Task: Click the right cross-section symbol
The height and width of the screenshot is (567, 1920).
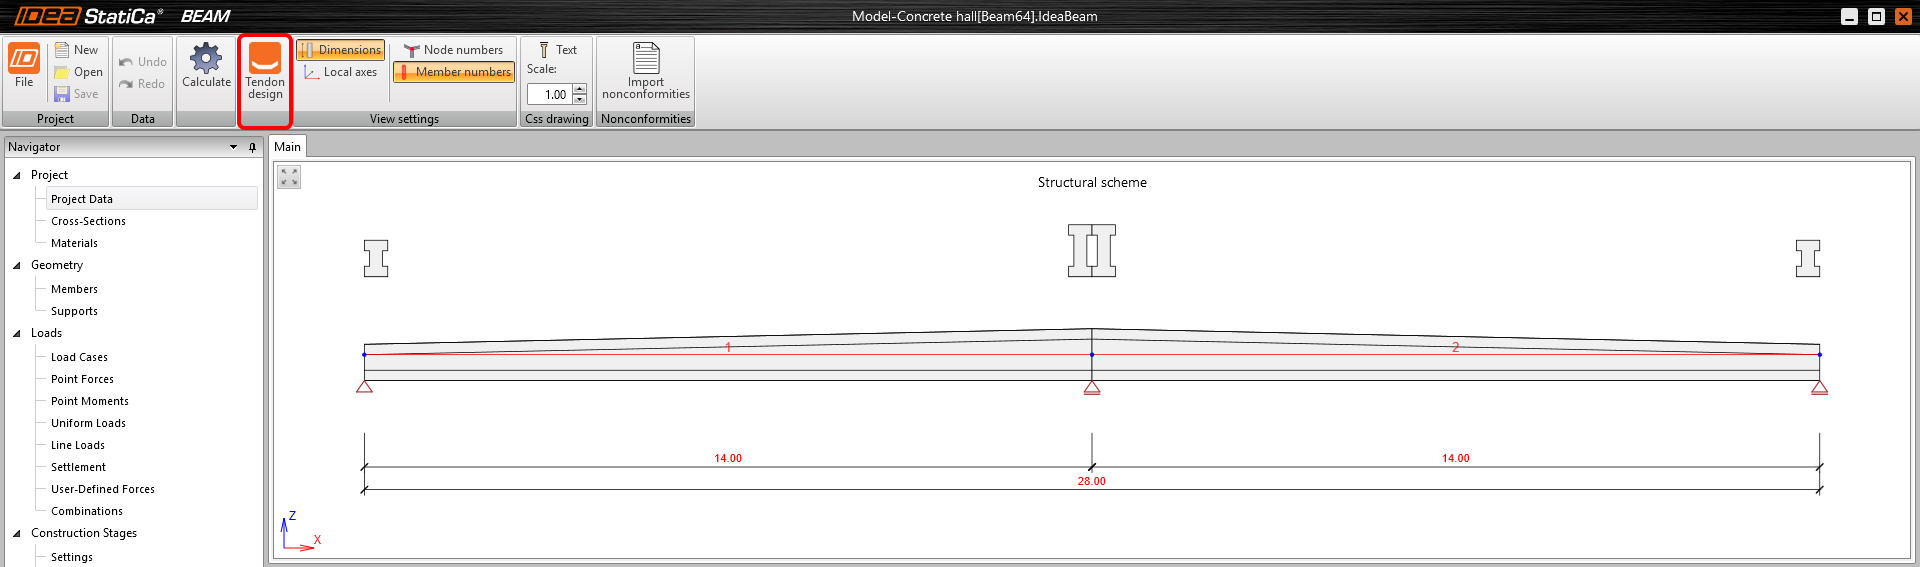Action: pyautogui.click(x=1808, y=258)
